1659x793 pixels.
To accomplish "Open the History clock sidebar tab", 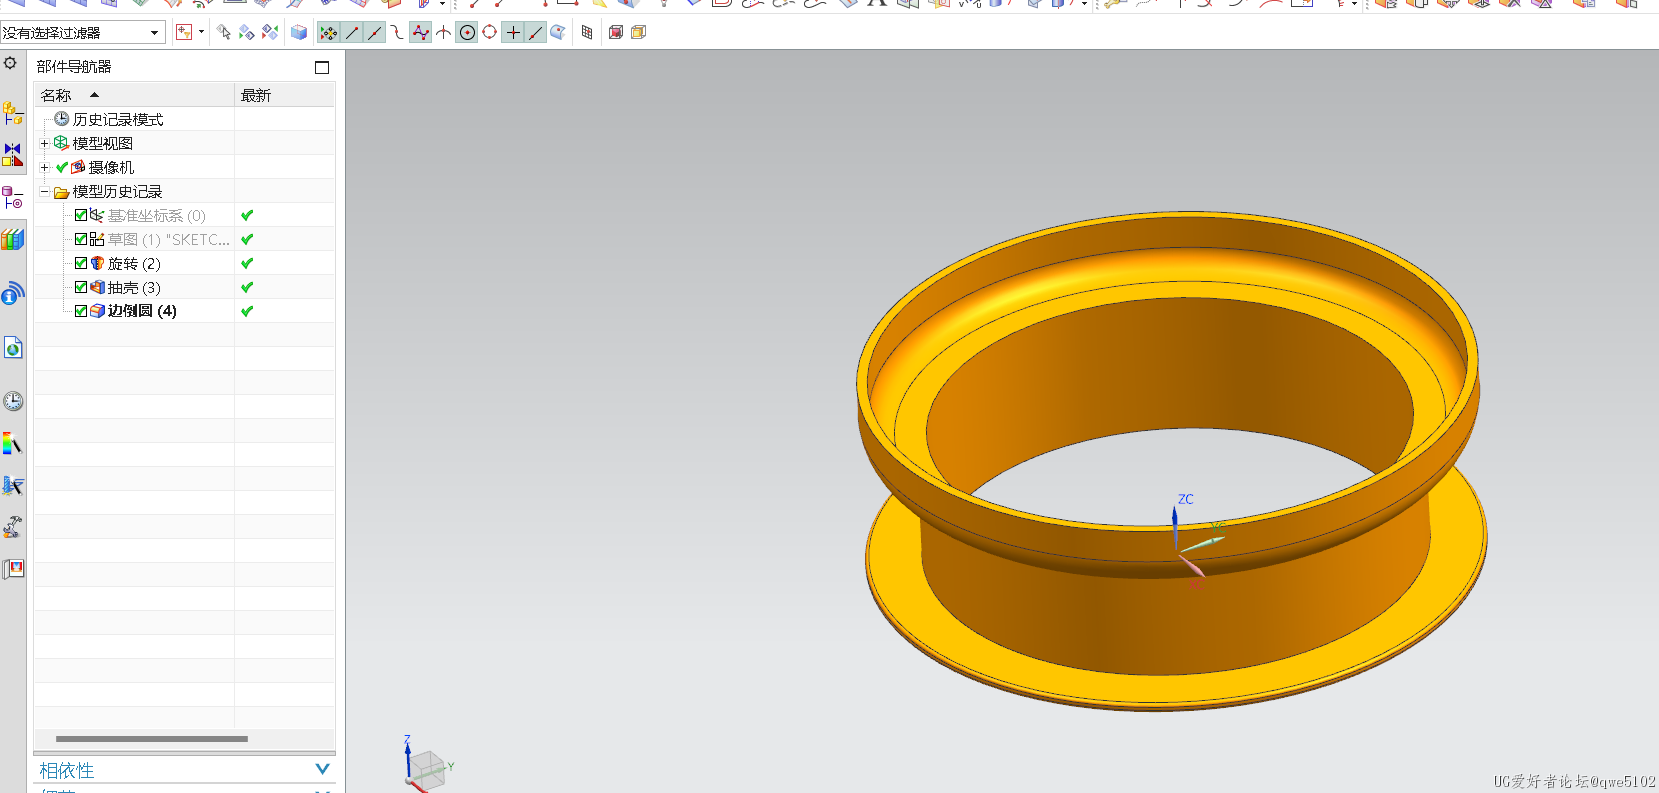I will (x=12, y=401).
